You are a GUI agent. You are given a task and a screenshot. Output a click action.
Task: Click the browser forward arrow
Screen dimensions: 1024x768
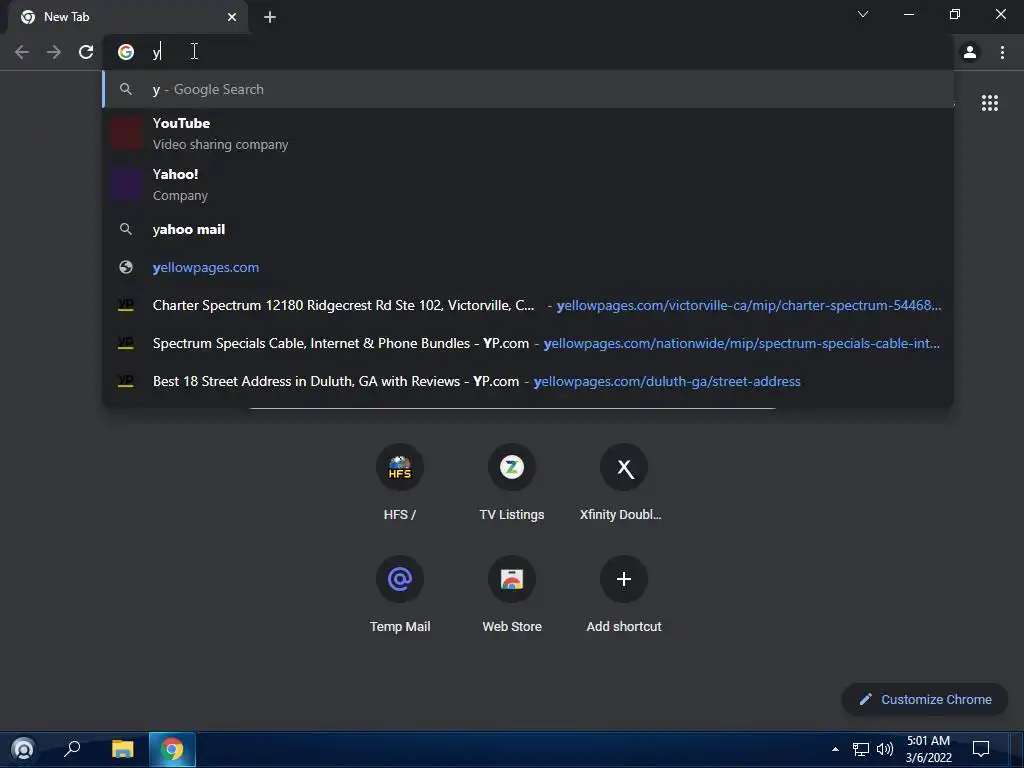pyautogui.click(x=54, y=52)
